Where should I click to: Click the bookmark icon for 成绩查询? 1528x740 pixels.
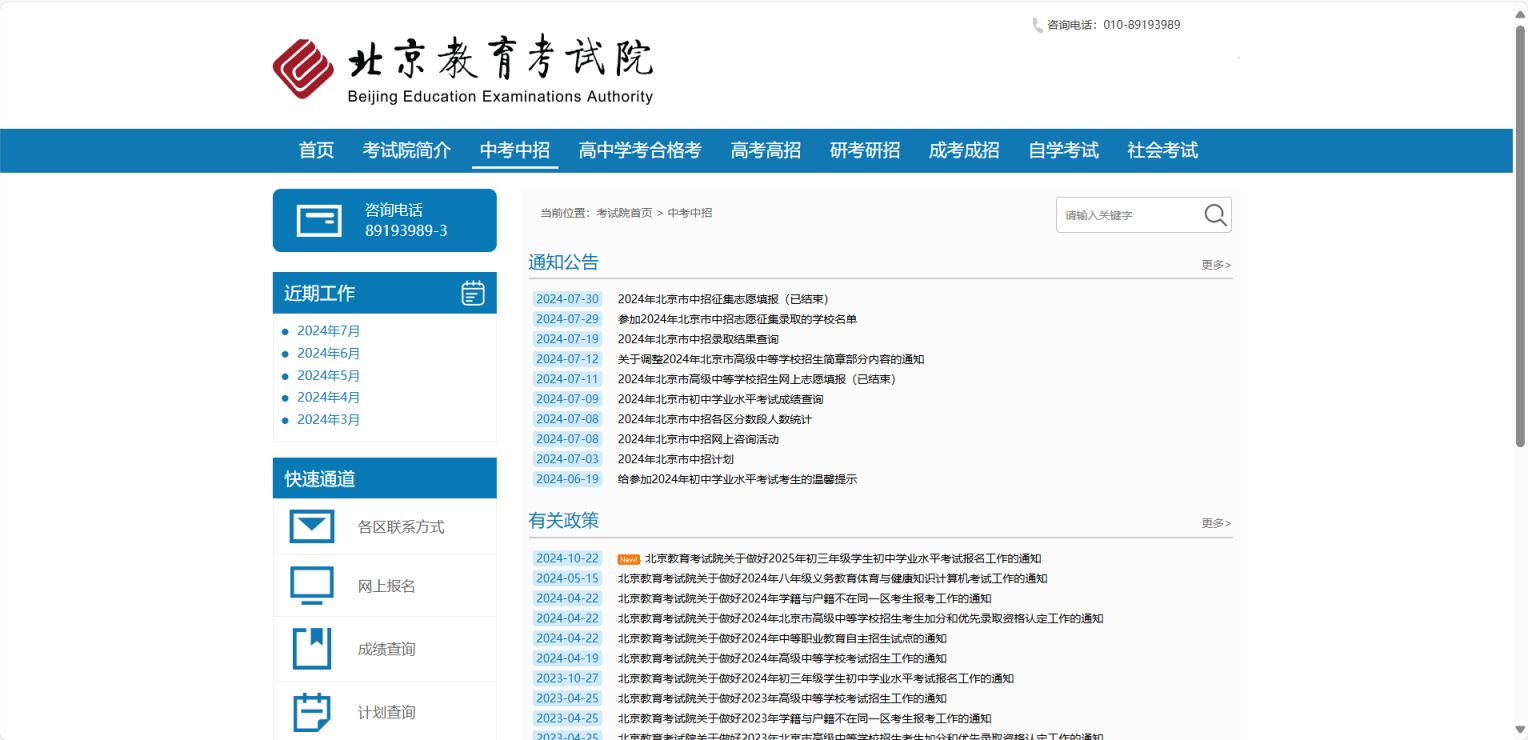[312, 648]
